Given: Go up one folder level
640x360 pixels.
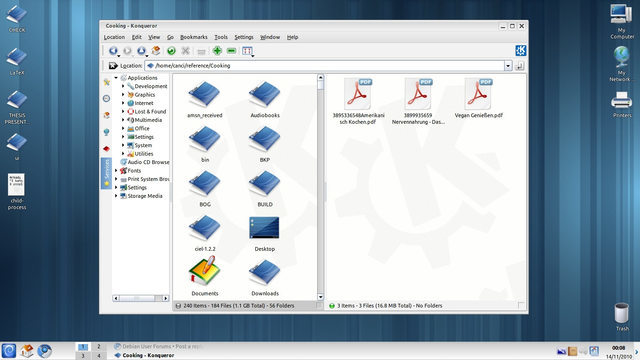Looking at the screenshot, I should click(141, 51).
